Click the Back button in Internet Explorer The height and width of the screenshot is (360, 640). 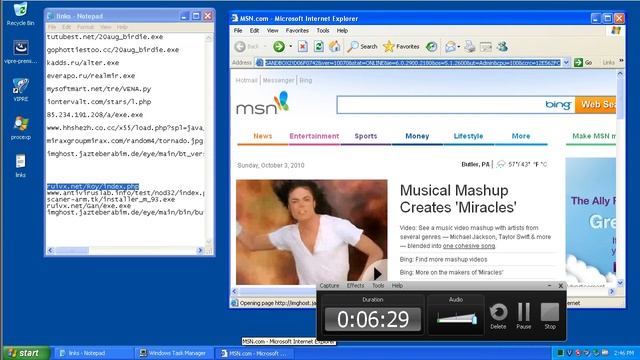247,47
